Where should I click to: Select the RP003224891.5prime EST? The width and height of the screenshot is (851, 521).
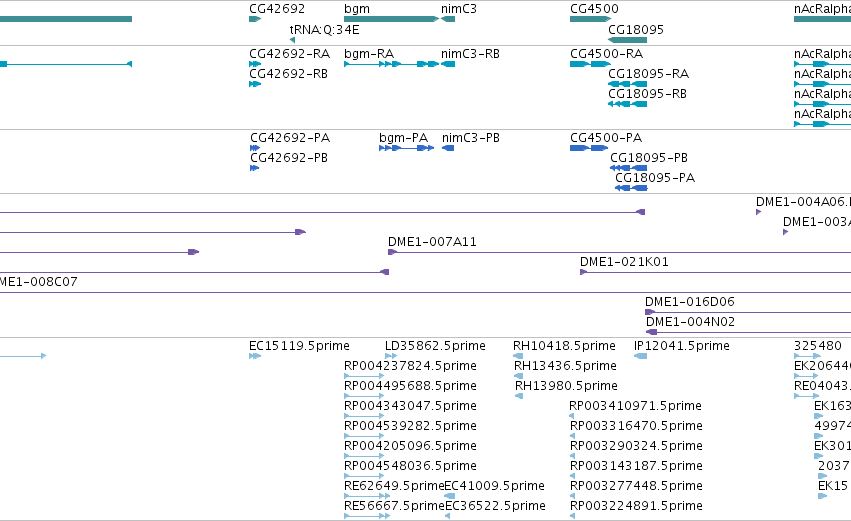coord(572,516)
